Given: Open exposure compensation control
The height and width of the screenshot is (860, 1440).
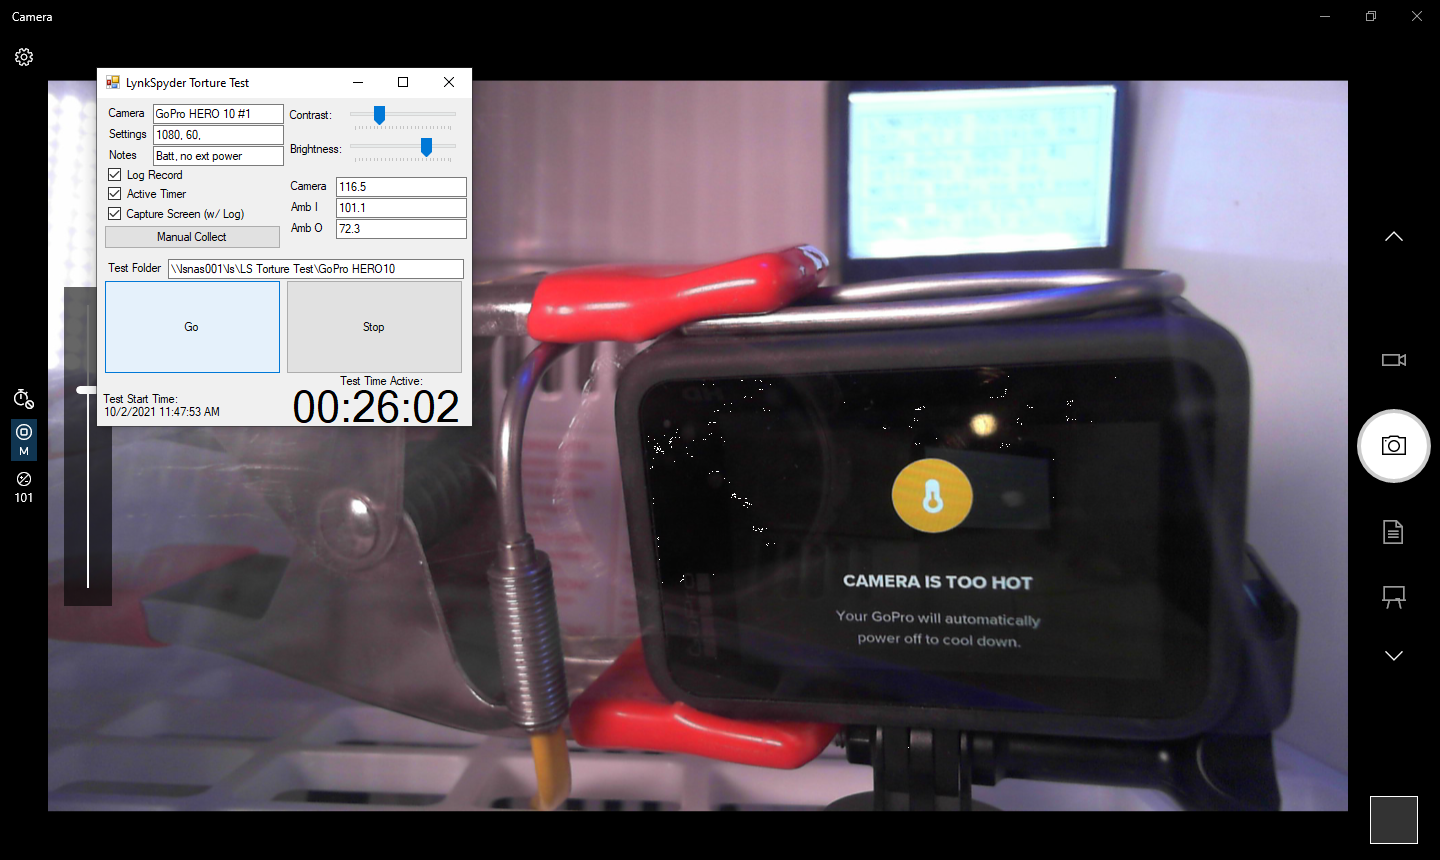Looking at the screenshot, I should pos(23,487).
